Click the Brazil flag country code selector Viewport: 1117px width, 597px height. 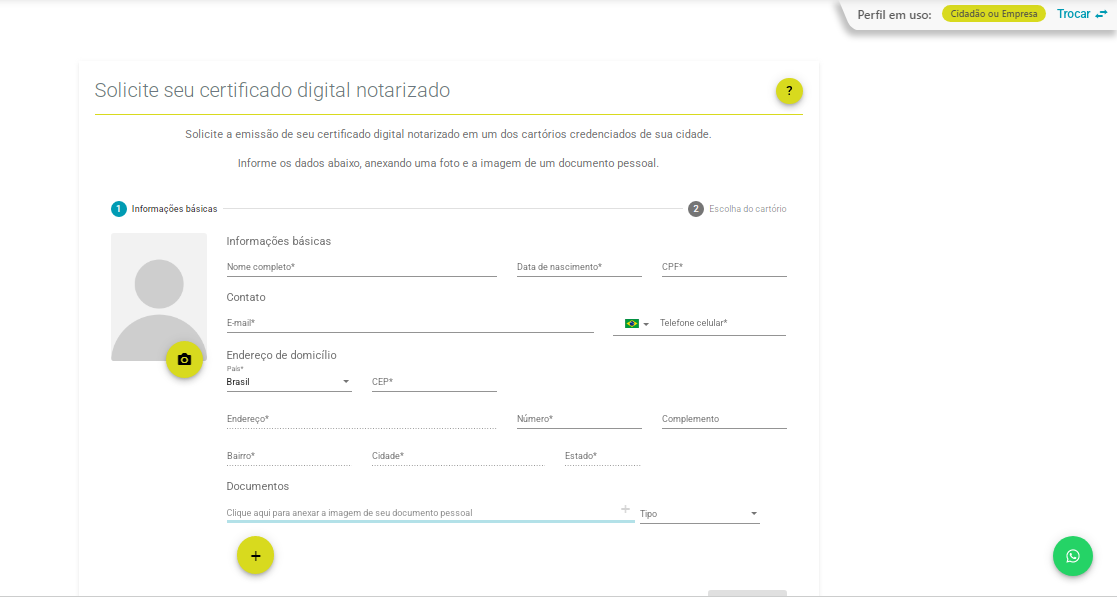tap(636, 324)
